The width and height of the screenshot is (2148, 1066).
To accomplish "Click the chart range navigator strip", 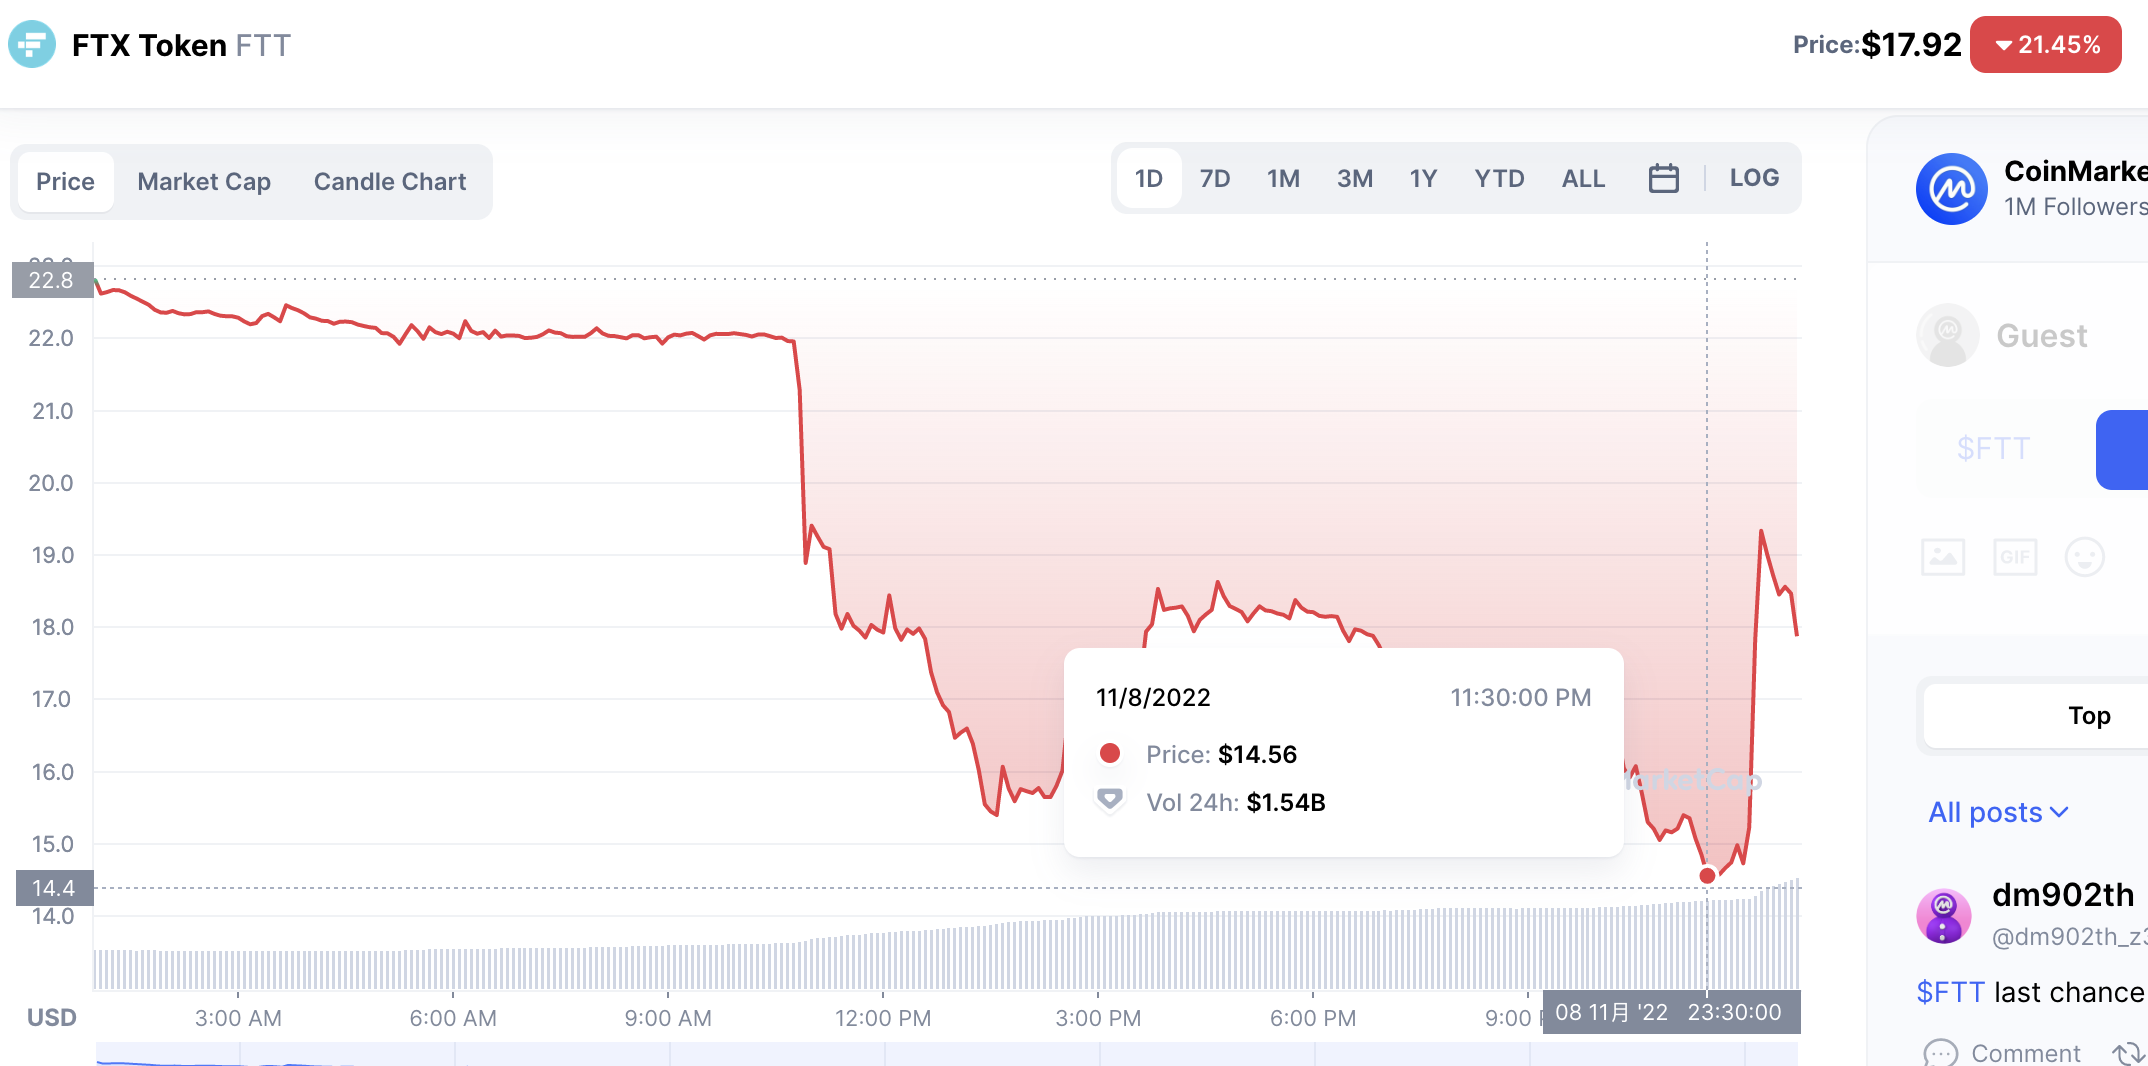I will (x=946, y=1054).
